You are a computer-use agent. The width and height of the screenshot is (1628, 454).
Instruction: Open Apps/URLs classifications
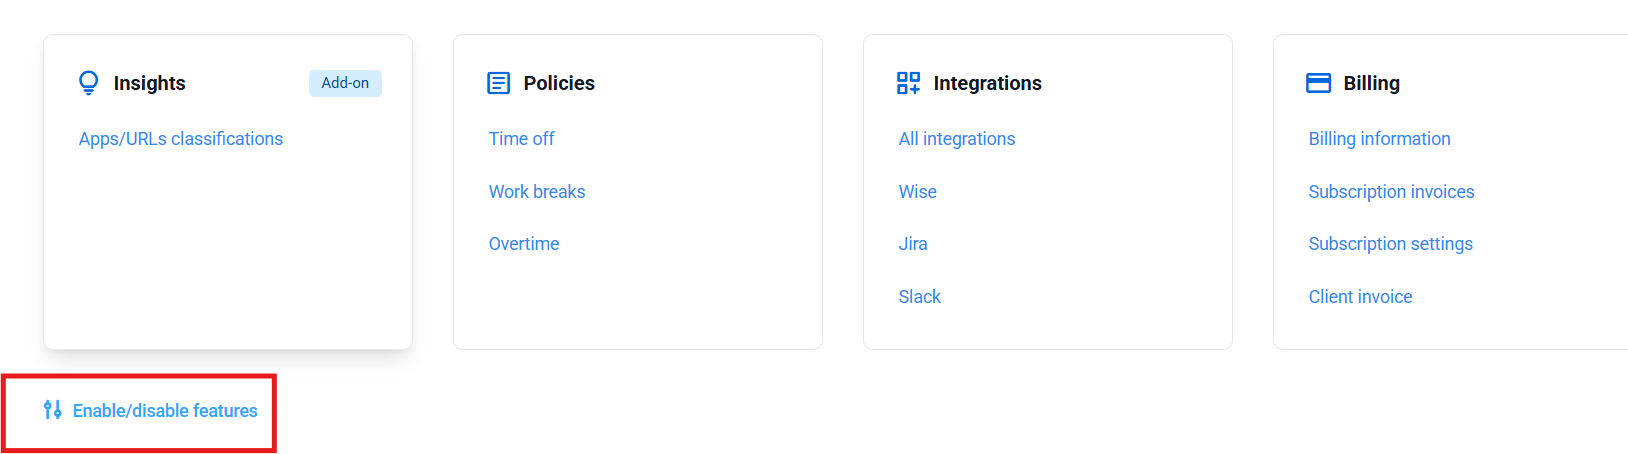click(x=181, y=139)
